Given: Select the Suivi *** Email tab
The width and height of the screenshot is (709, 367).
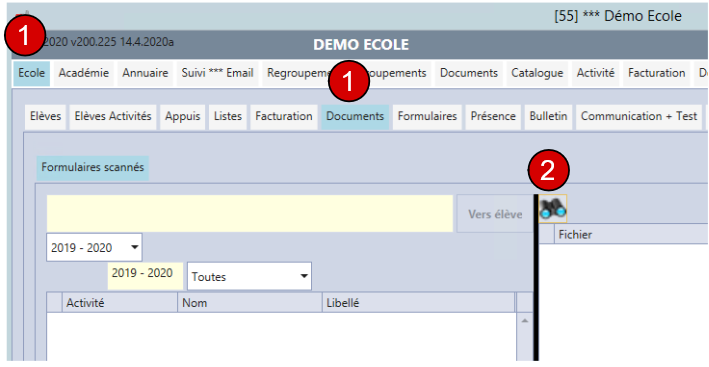Looking at the screenshot, I should coord(217,73).
